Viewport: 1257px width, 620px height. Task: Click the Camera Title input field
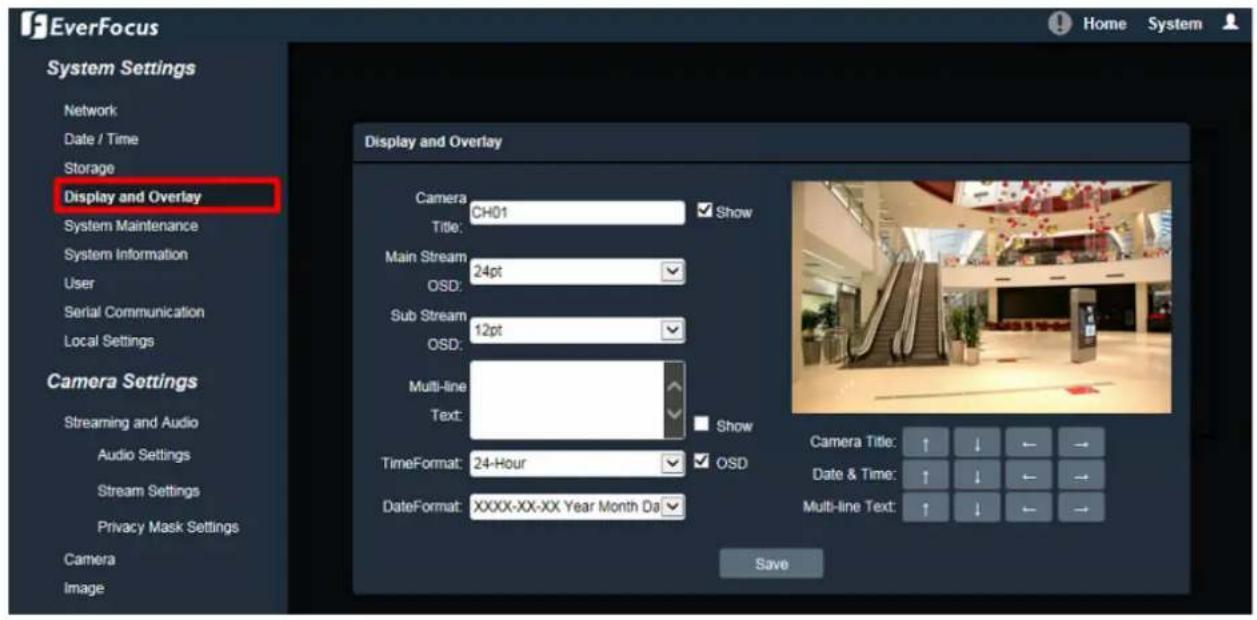(577, 212)
